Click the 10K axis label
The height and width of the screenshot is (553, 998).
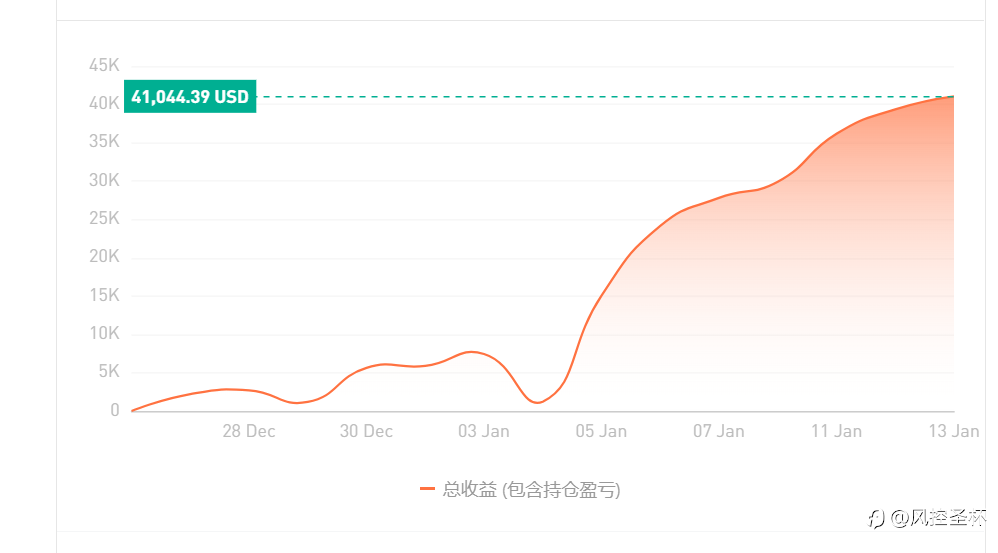pyautogui.click(x=104, y=333)
